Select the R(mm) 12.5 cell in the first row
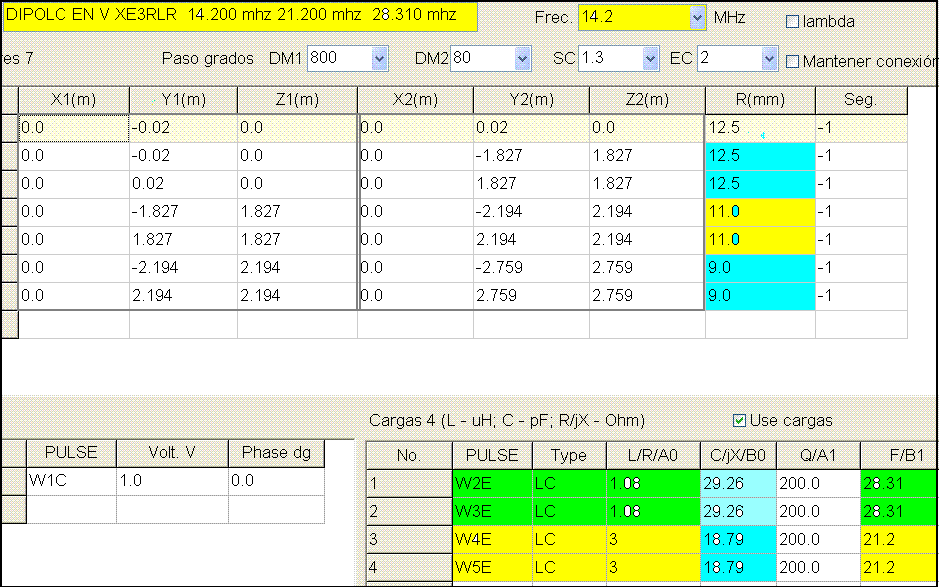The width and height of the screenshot is (939, 587). (x=761, y=128)
